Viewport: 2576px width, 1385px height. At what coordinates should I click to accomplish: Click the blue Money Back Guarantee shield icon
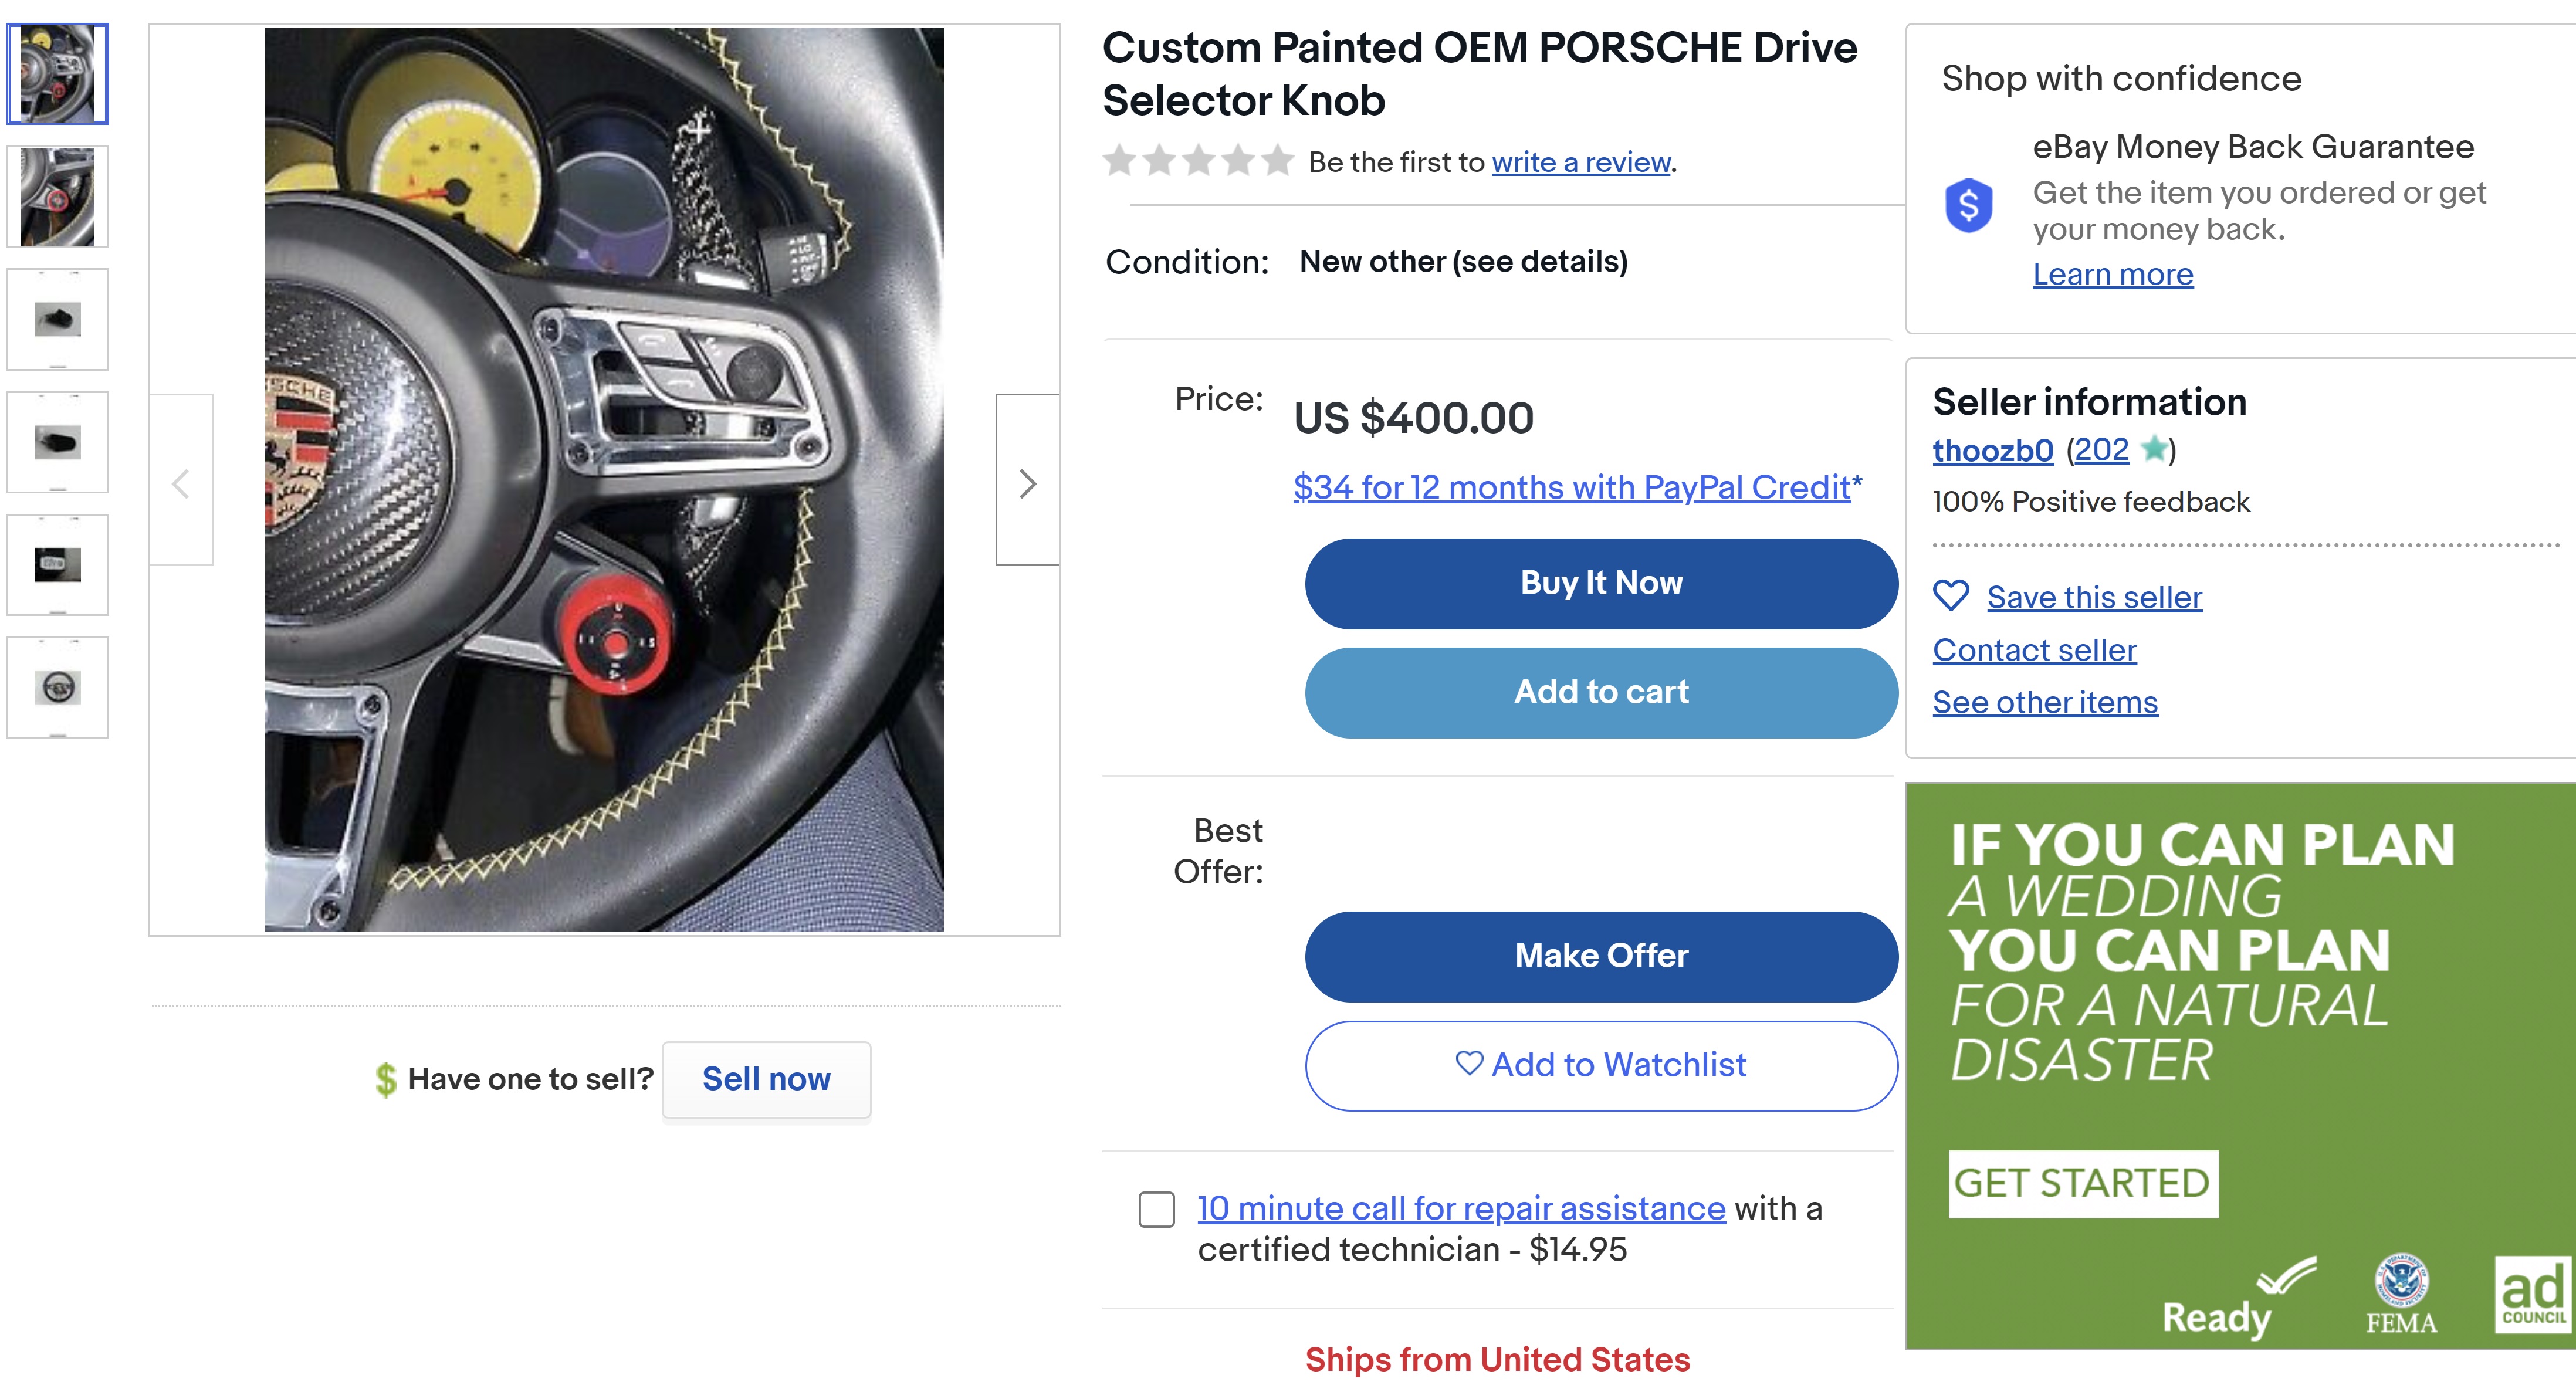(1968, 206)
